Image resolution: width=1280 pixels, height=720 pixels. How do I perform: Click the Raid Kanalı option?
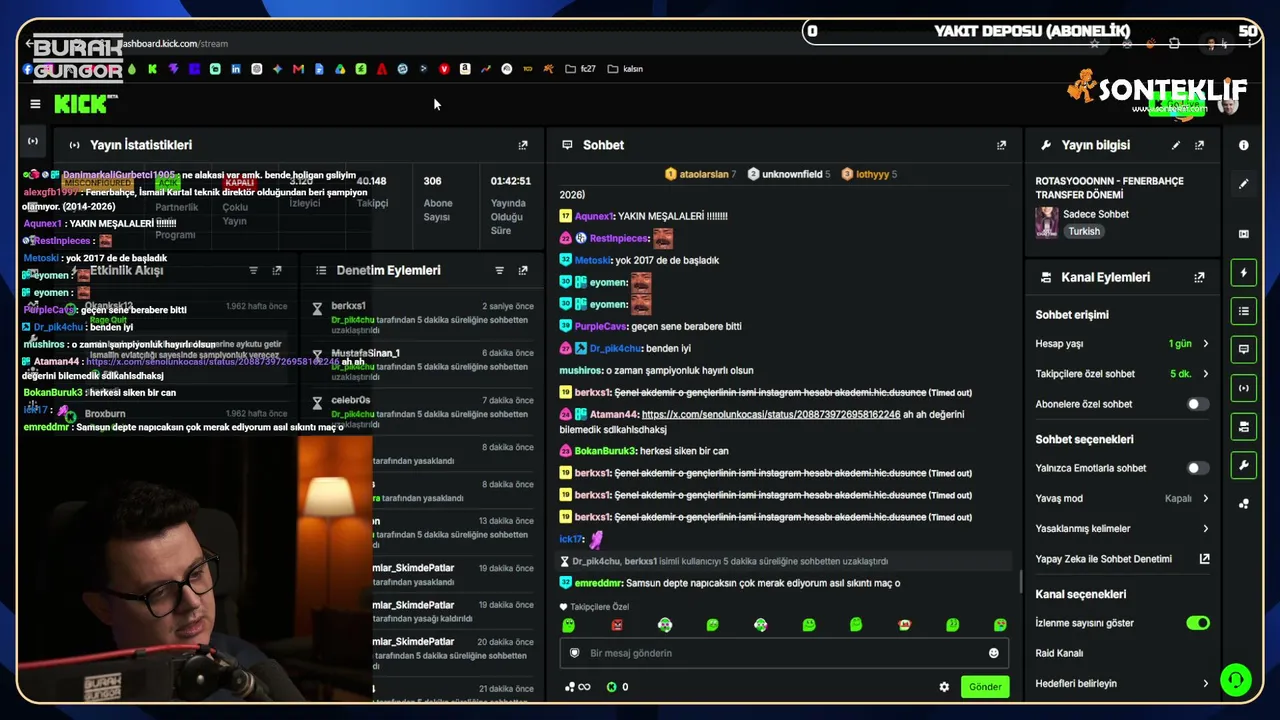(x=1059, y=653)
